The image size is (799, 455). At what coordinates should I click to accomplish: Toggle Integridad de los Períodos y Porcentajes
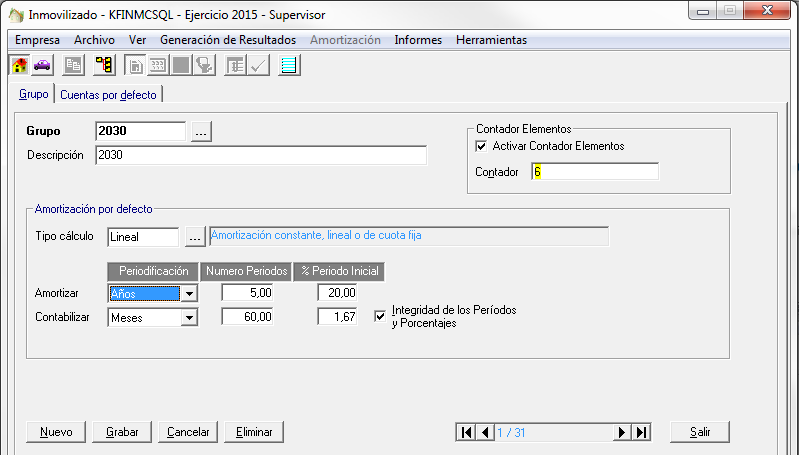(380, 316)
